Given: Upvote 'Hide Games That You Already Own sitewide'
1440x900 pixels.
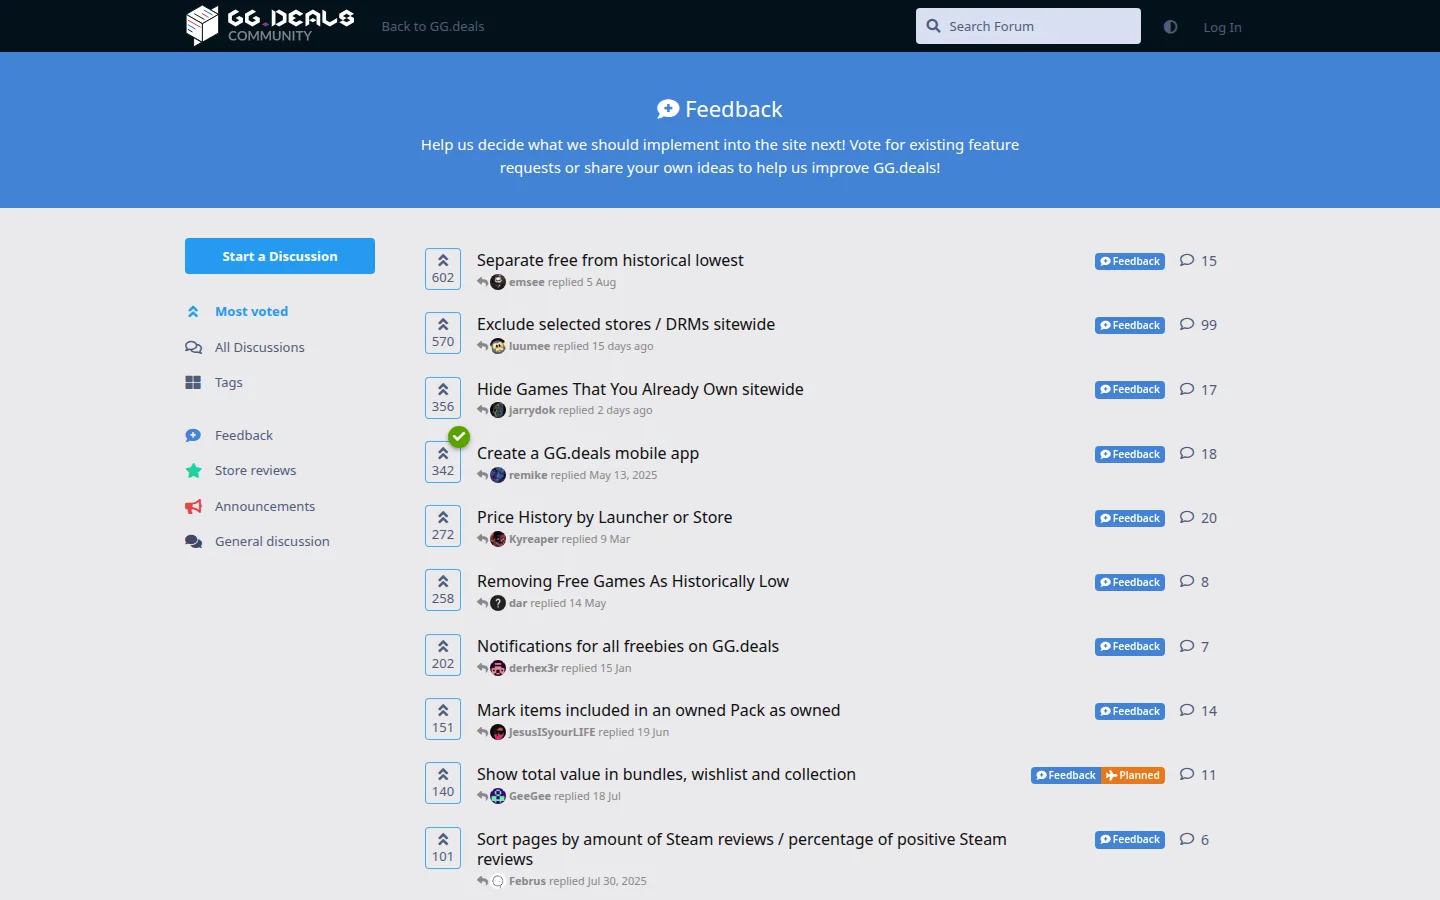Looking at the screenshot, I should click(x=443, y=398).
